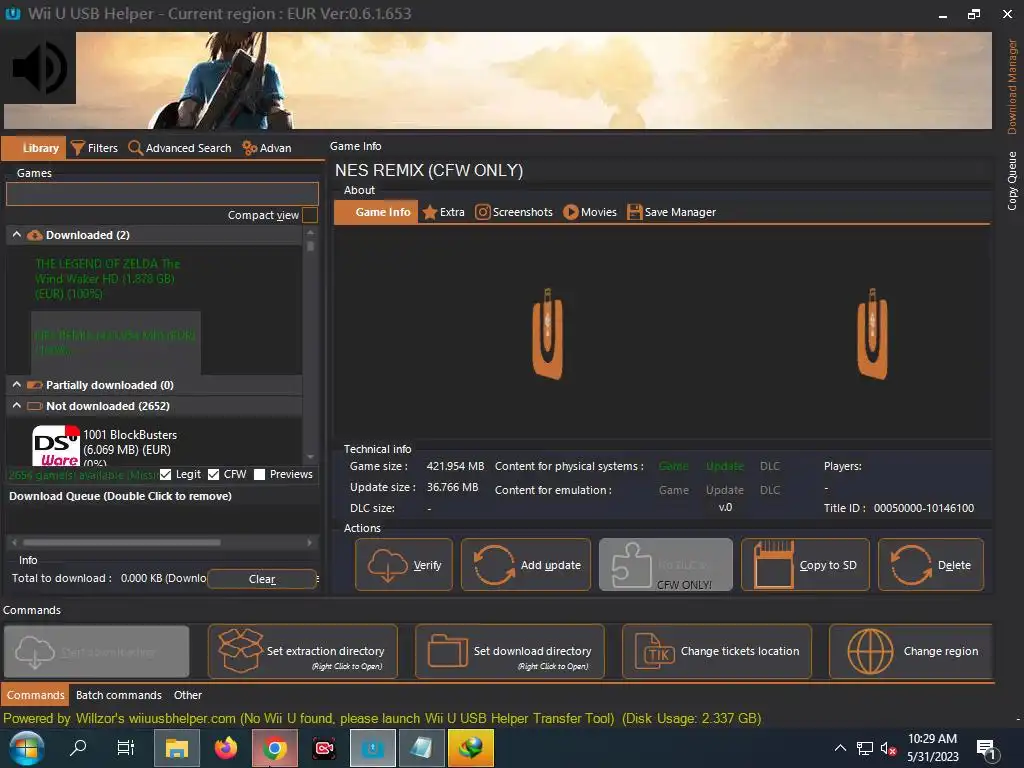Switch to Wii U USB Helper taskbar icon
The width and height of the screenshot is (1024, 768).
point(372,748)
